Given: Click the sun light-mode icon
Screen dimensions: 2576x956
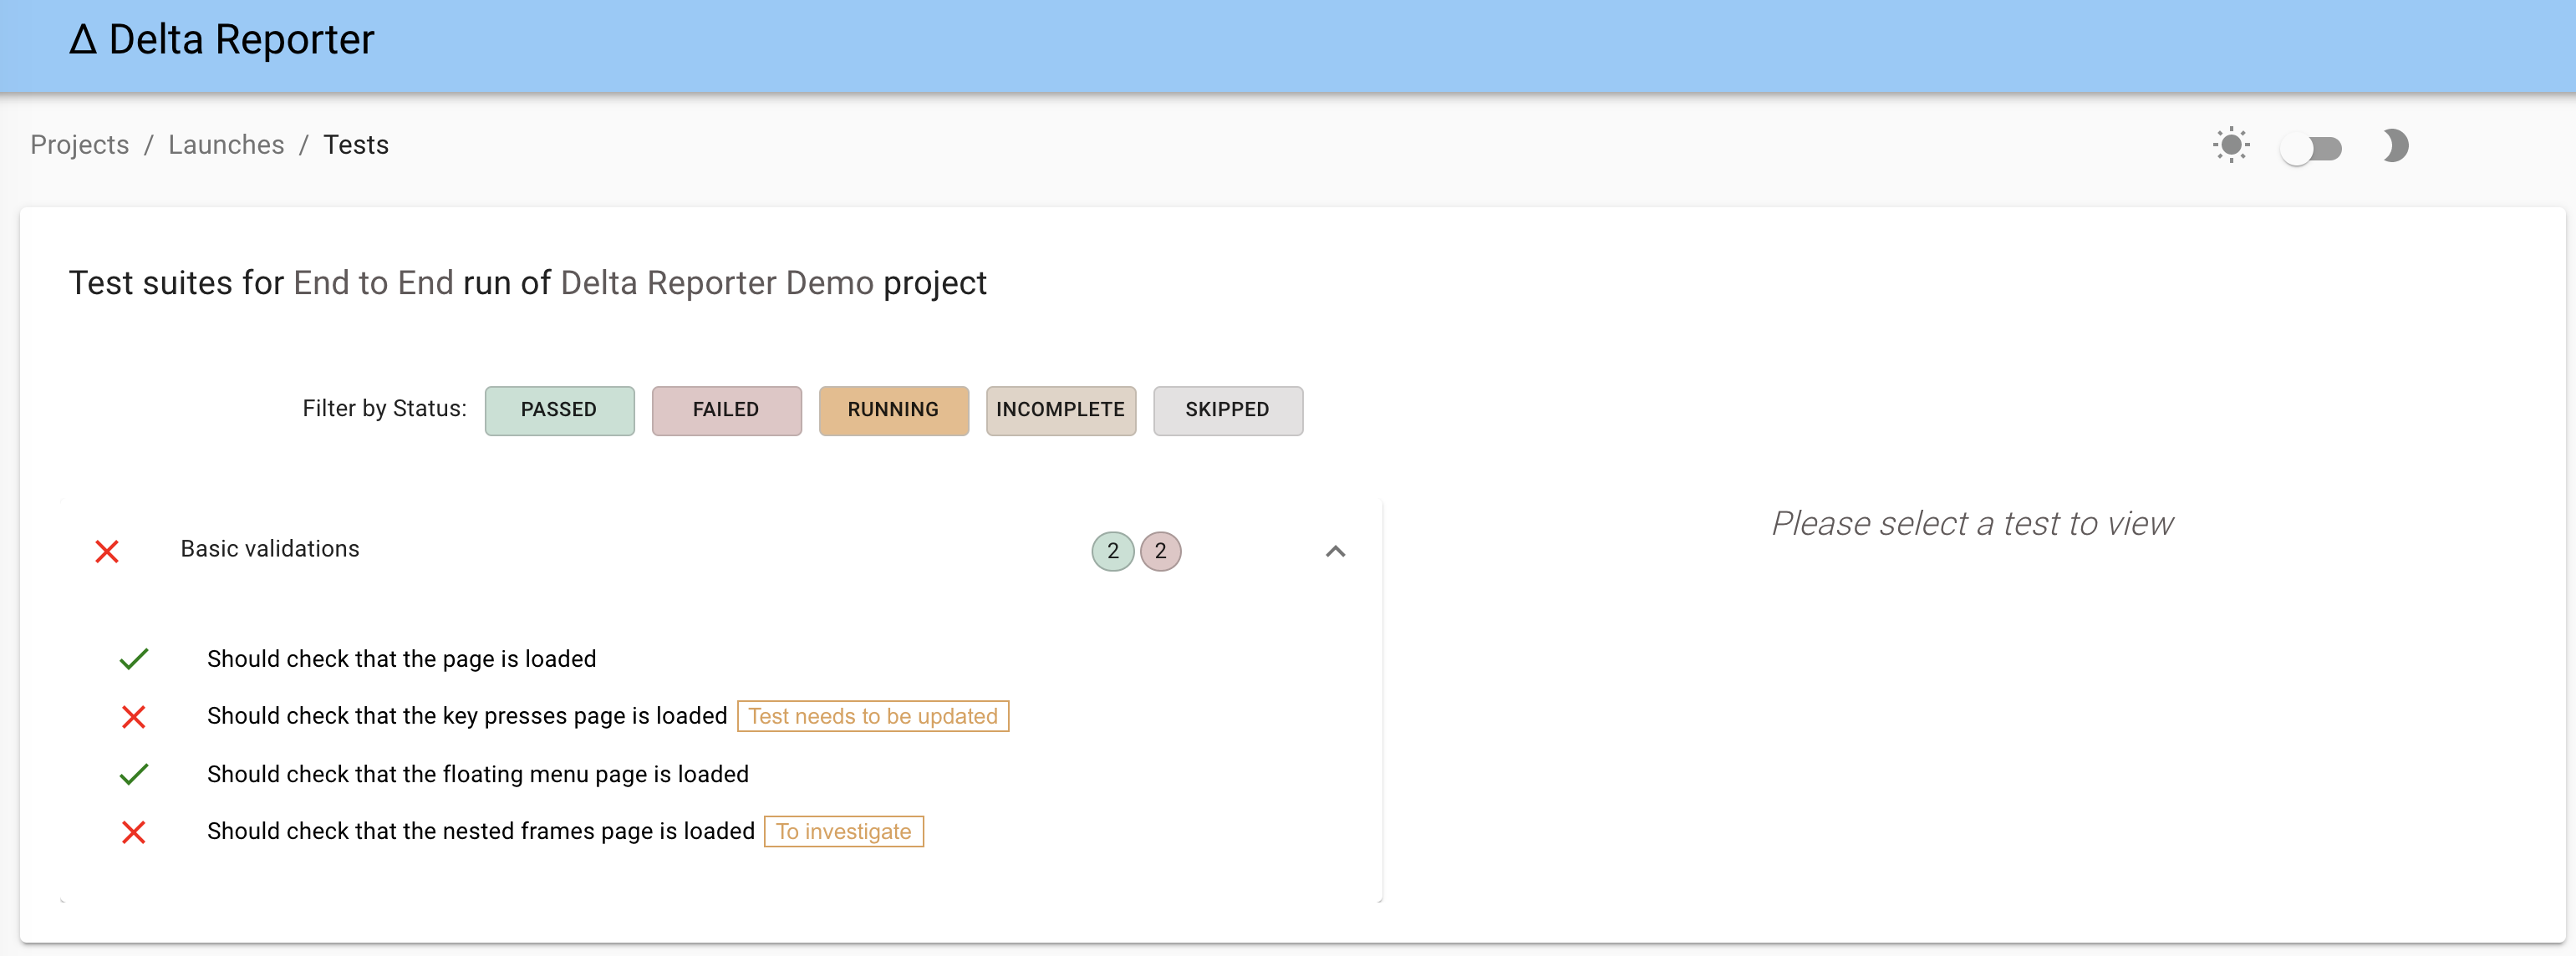Looking at the screenshot, I should click(2231, 146).
